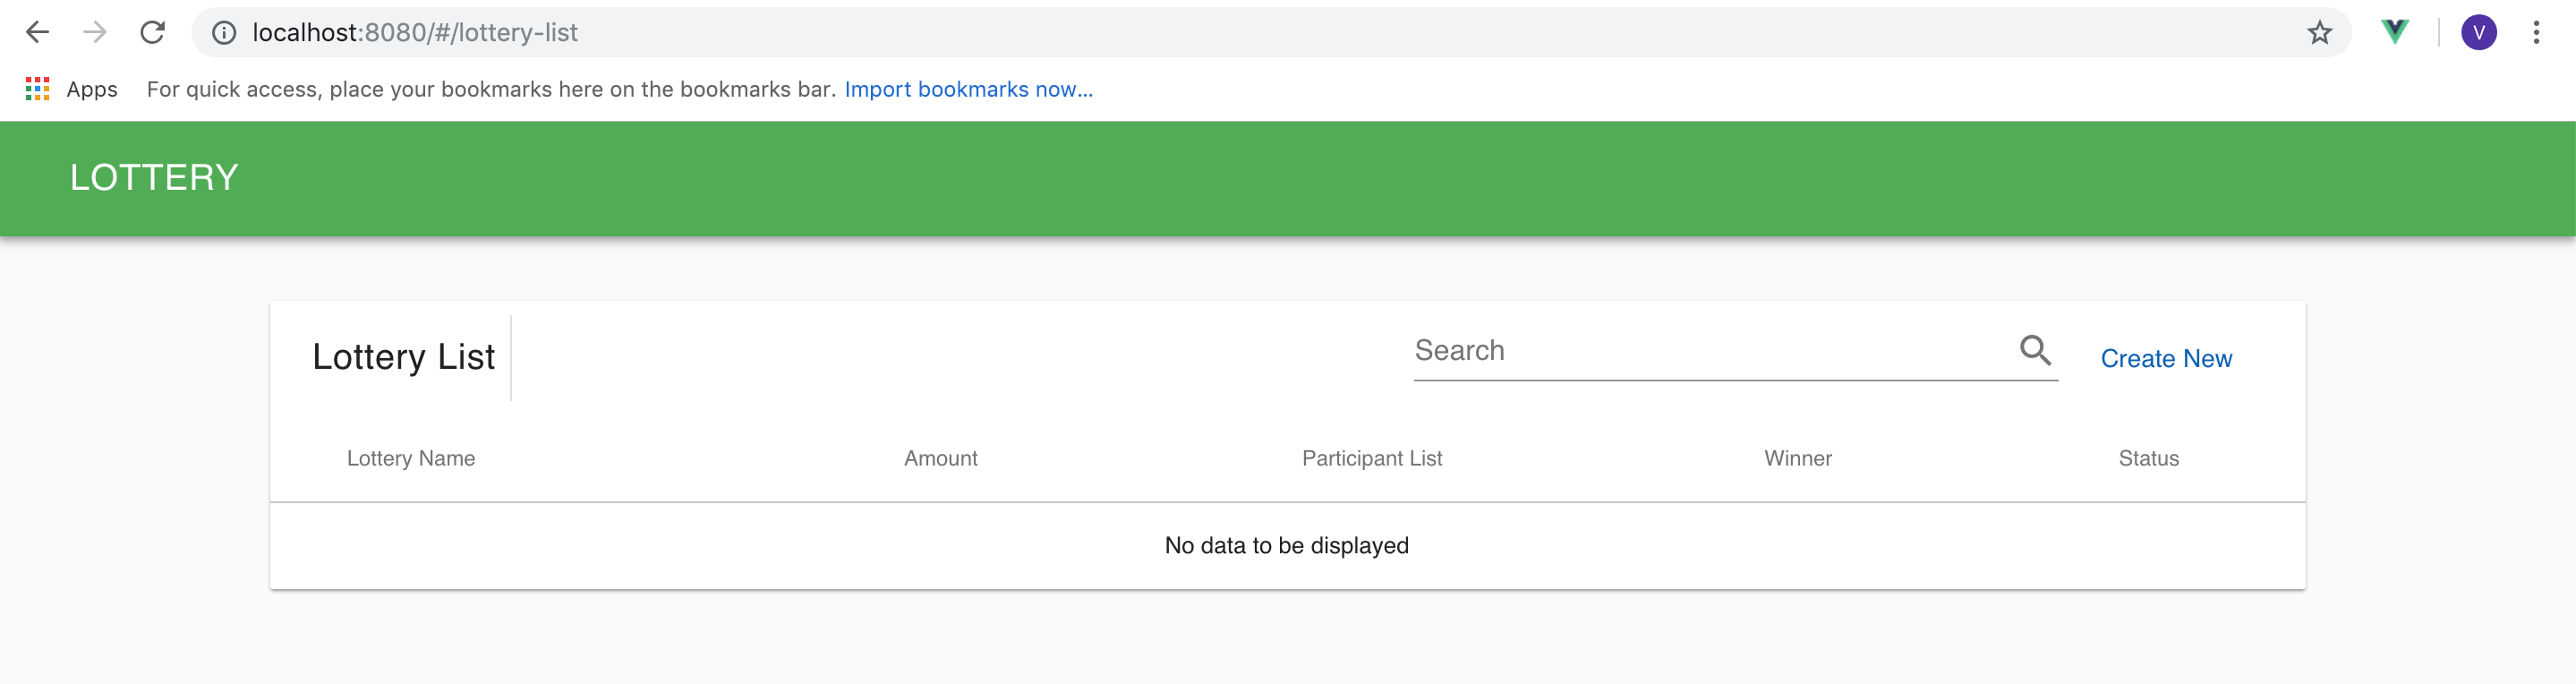Open the Vue devtools extension icon
Viewport: 2576px width, 684px height.
(2395, 33)
